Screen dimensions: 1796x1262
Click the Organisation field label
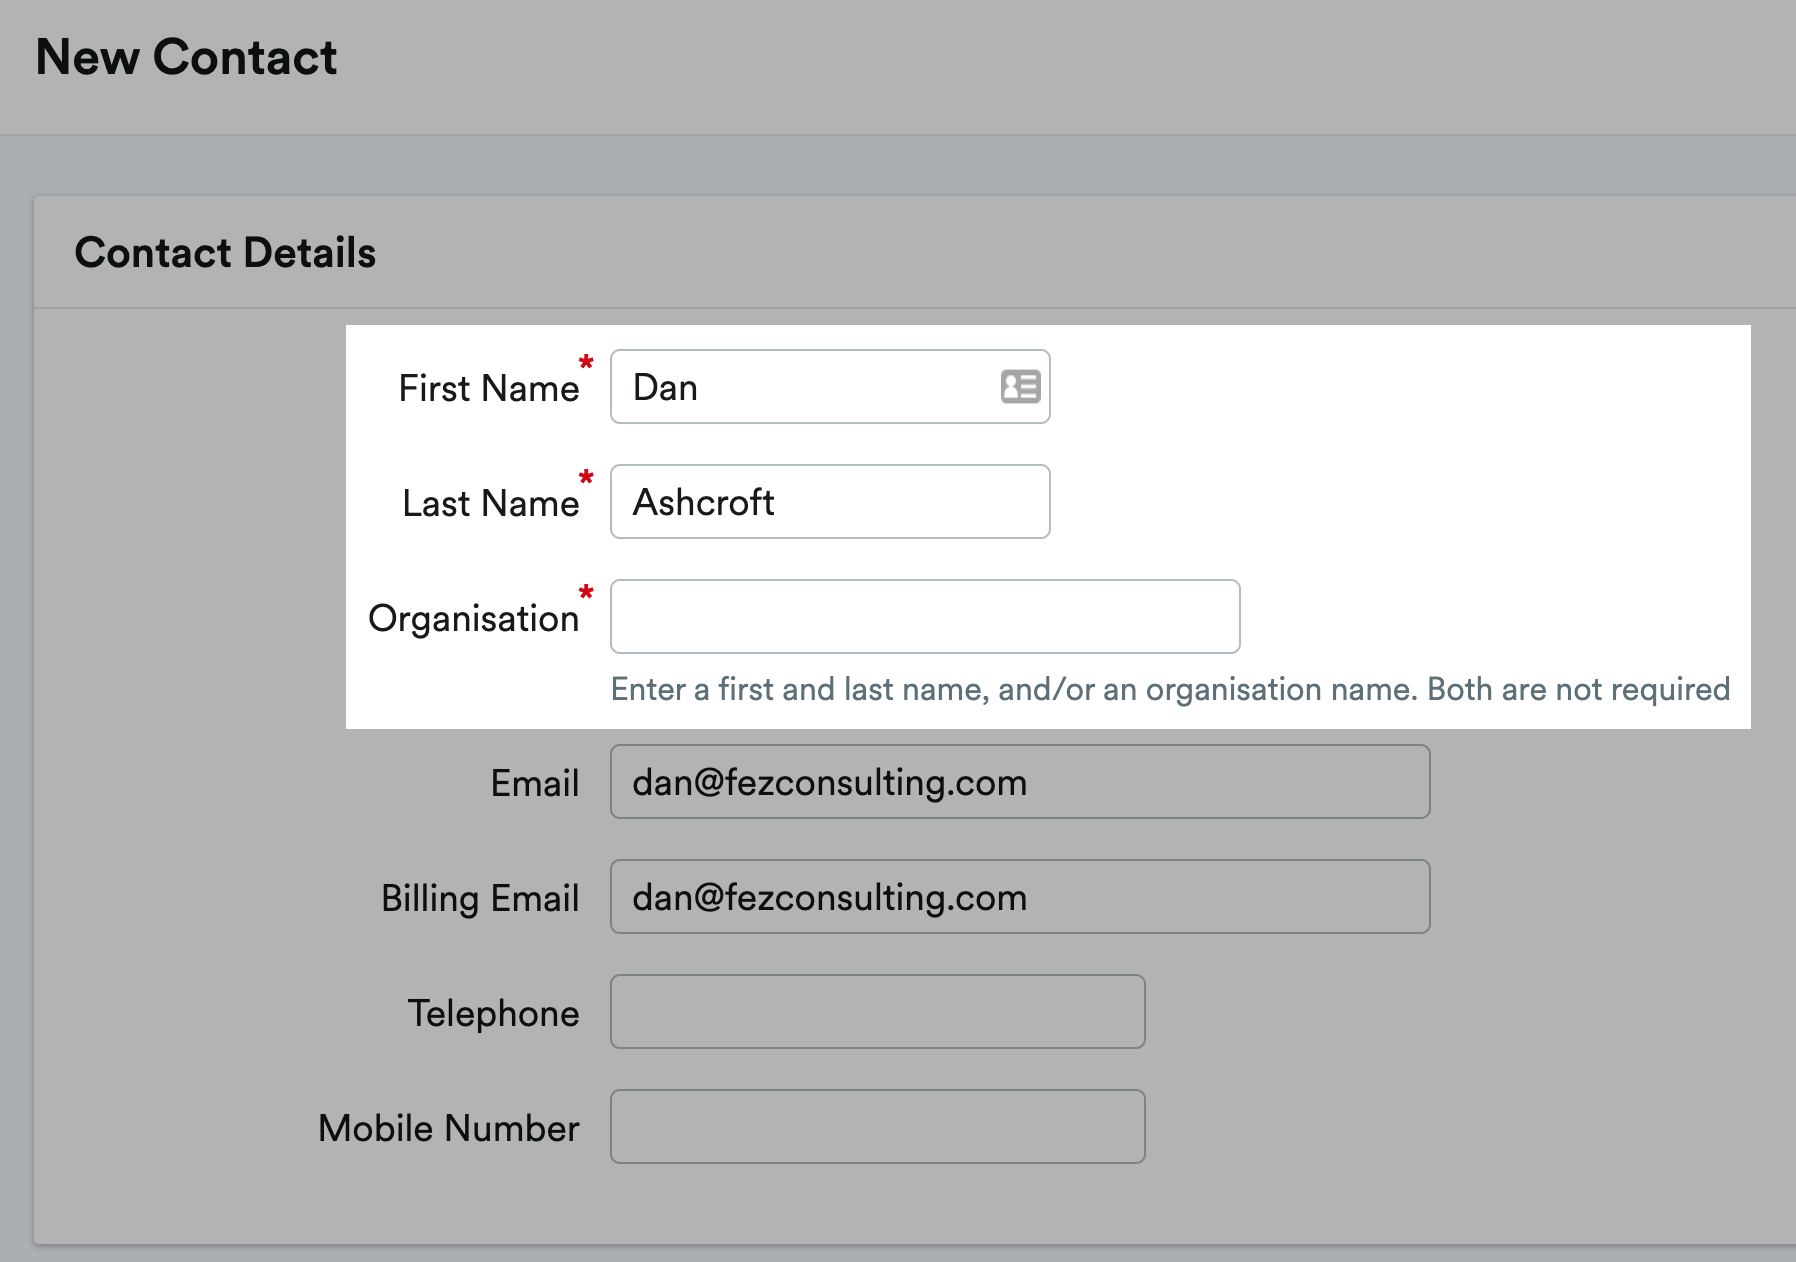click(x=474, y=619)
